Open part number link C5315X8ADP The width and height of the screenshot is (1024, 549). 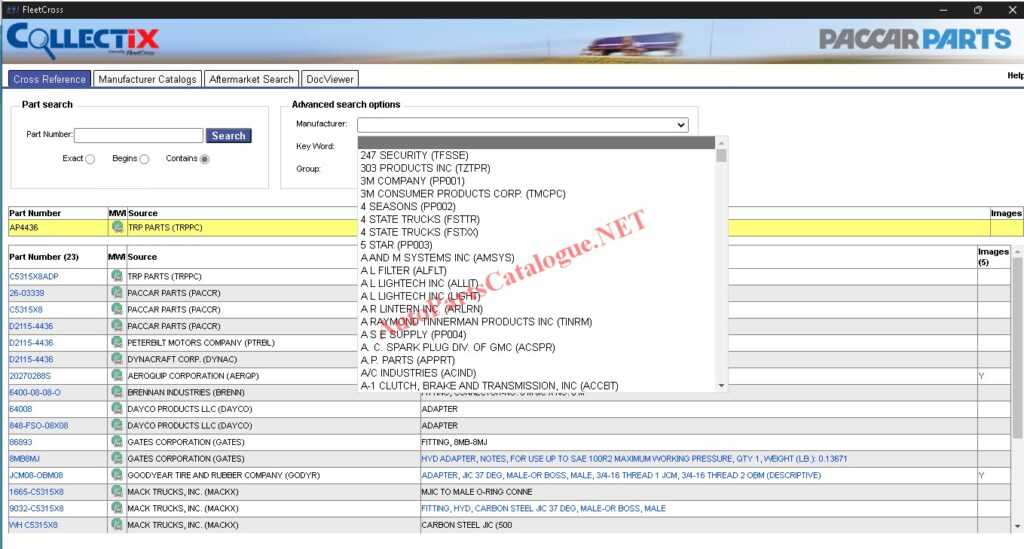click(34, 276)
